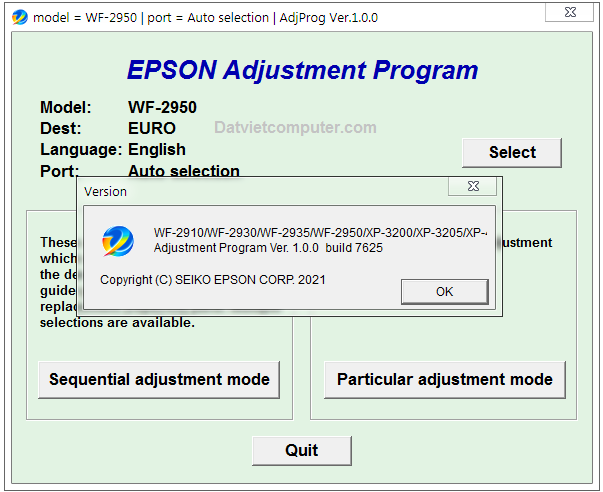
Task: Click the supported models list text line
Action: coord(320,232)
